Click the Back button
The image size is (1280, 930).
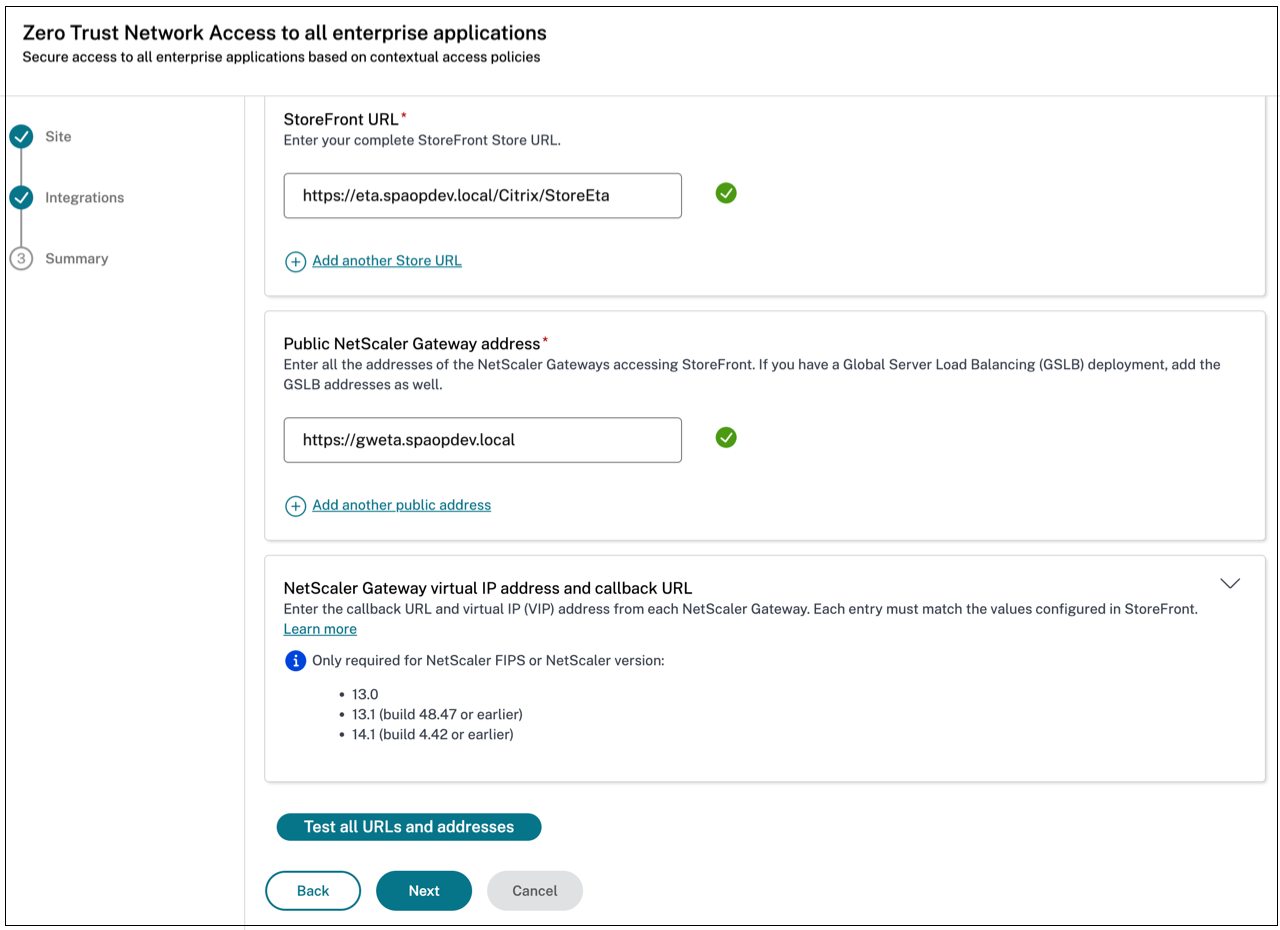313,891
